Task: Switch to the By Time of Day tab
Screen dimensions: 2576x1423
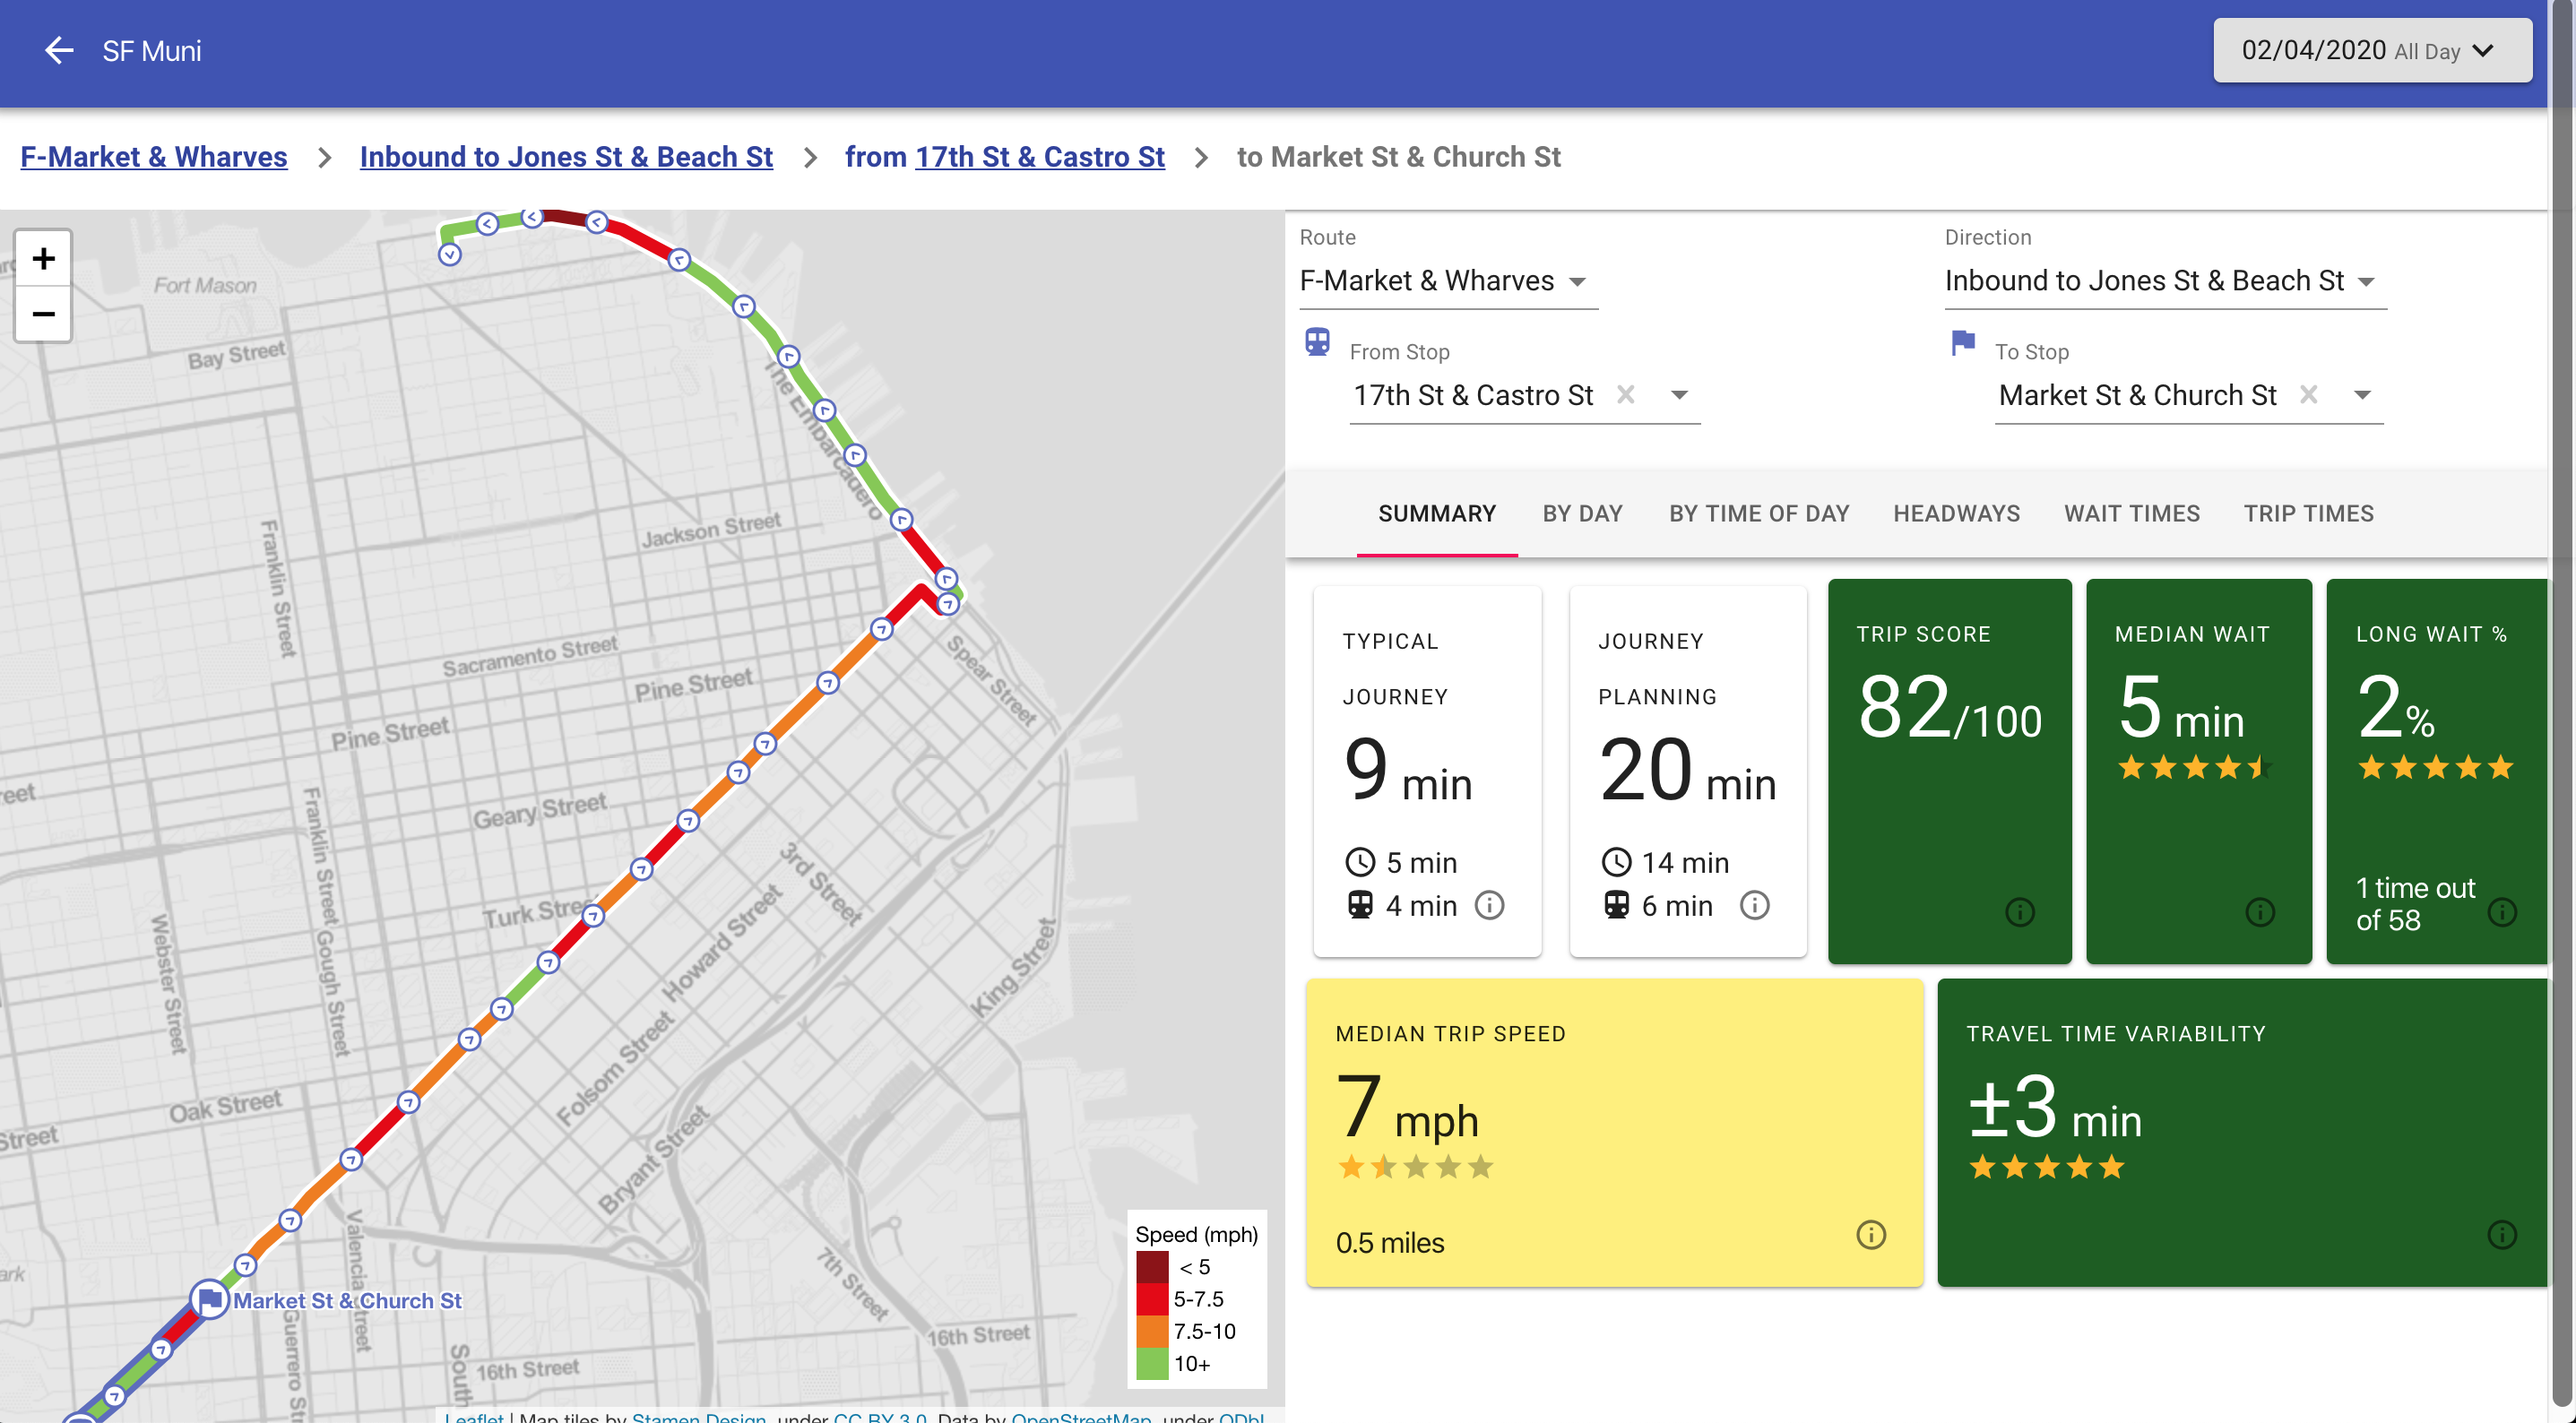Action: 1758,514
